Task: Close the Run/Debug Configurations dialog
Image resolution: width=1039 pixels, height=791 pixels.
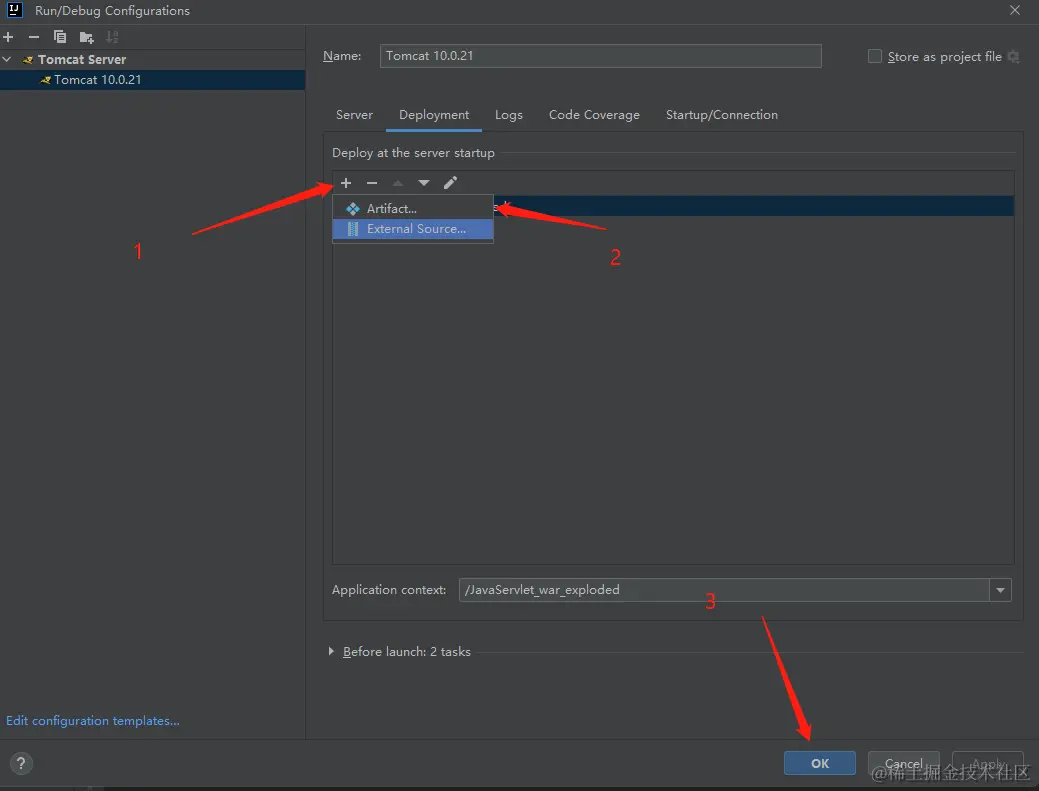Action: click(x=1014, y=10)
